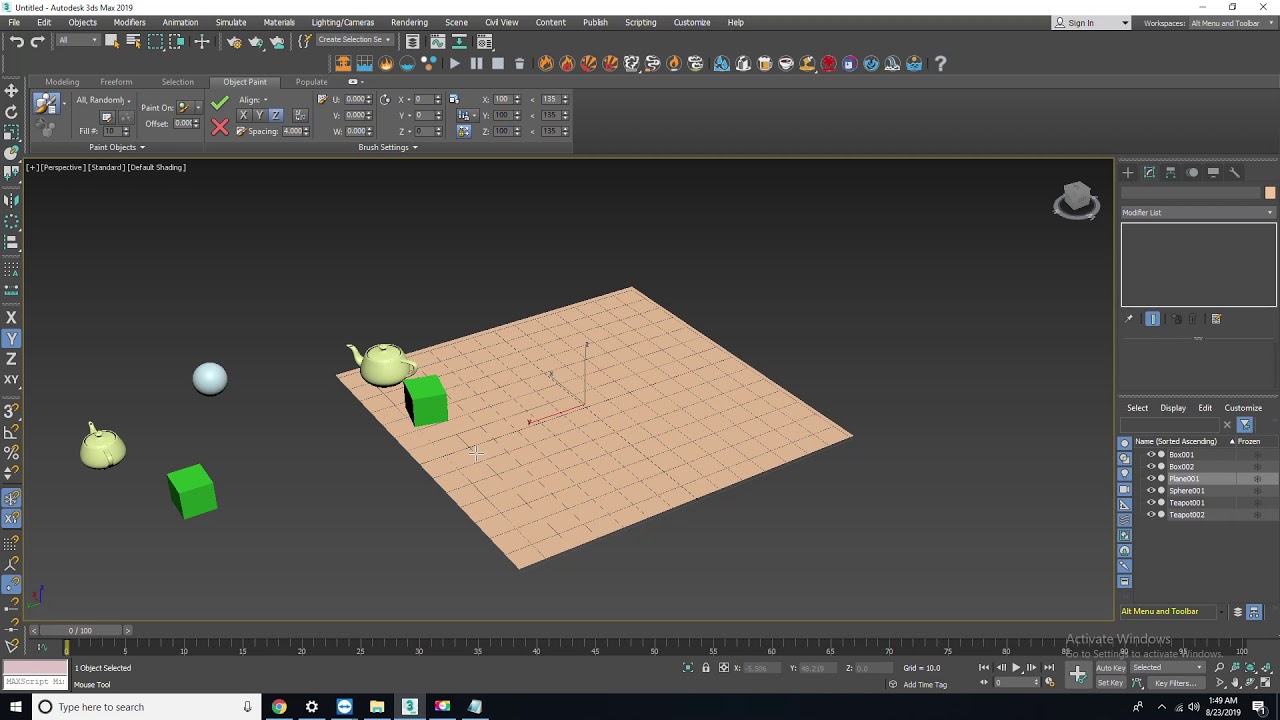Open the All, Randomly fill dropdown
1280x720 pixels.
tap(104, 100)
